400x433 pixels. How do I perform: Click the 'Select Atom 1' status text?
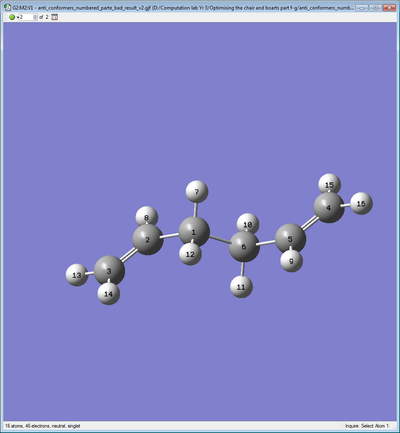375,426
